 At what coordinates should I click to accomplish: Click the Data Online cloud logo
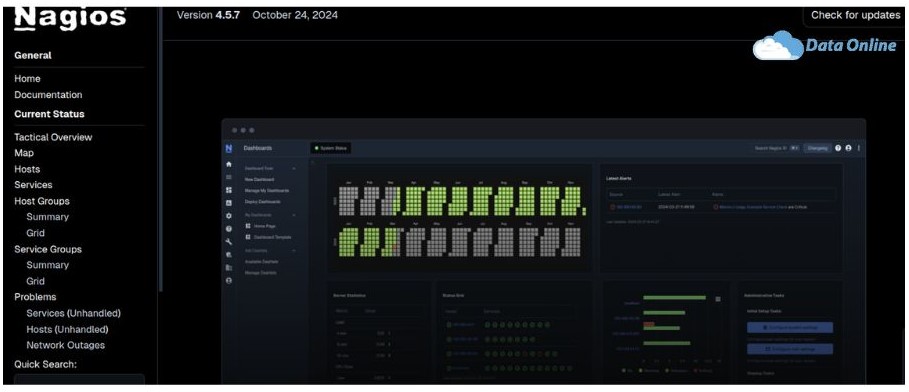pos(824,45)
